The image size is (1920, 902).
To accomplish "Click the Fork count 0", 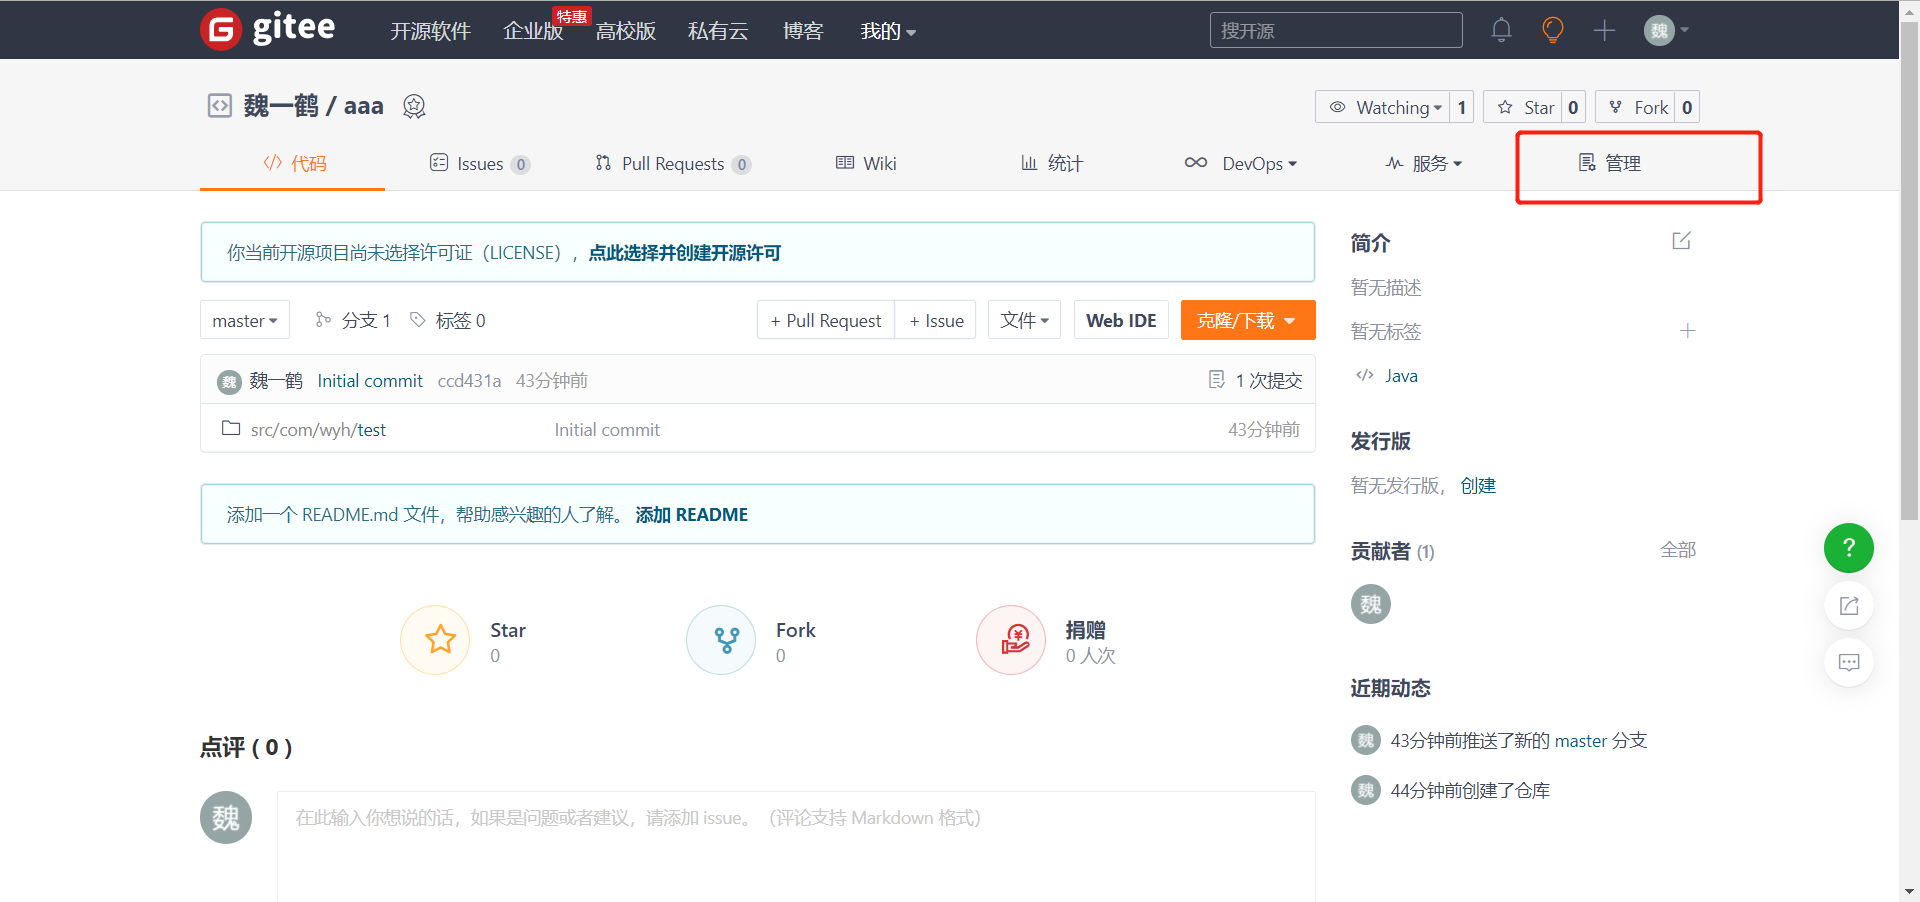I will [1688, 107].
